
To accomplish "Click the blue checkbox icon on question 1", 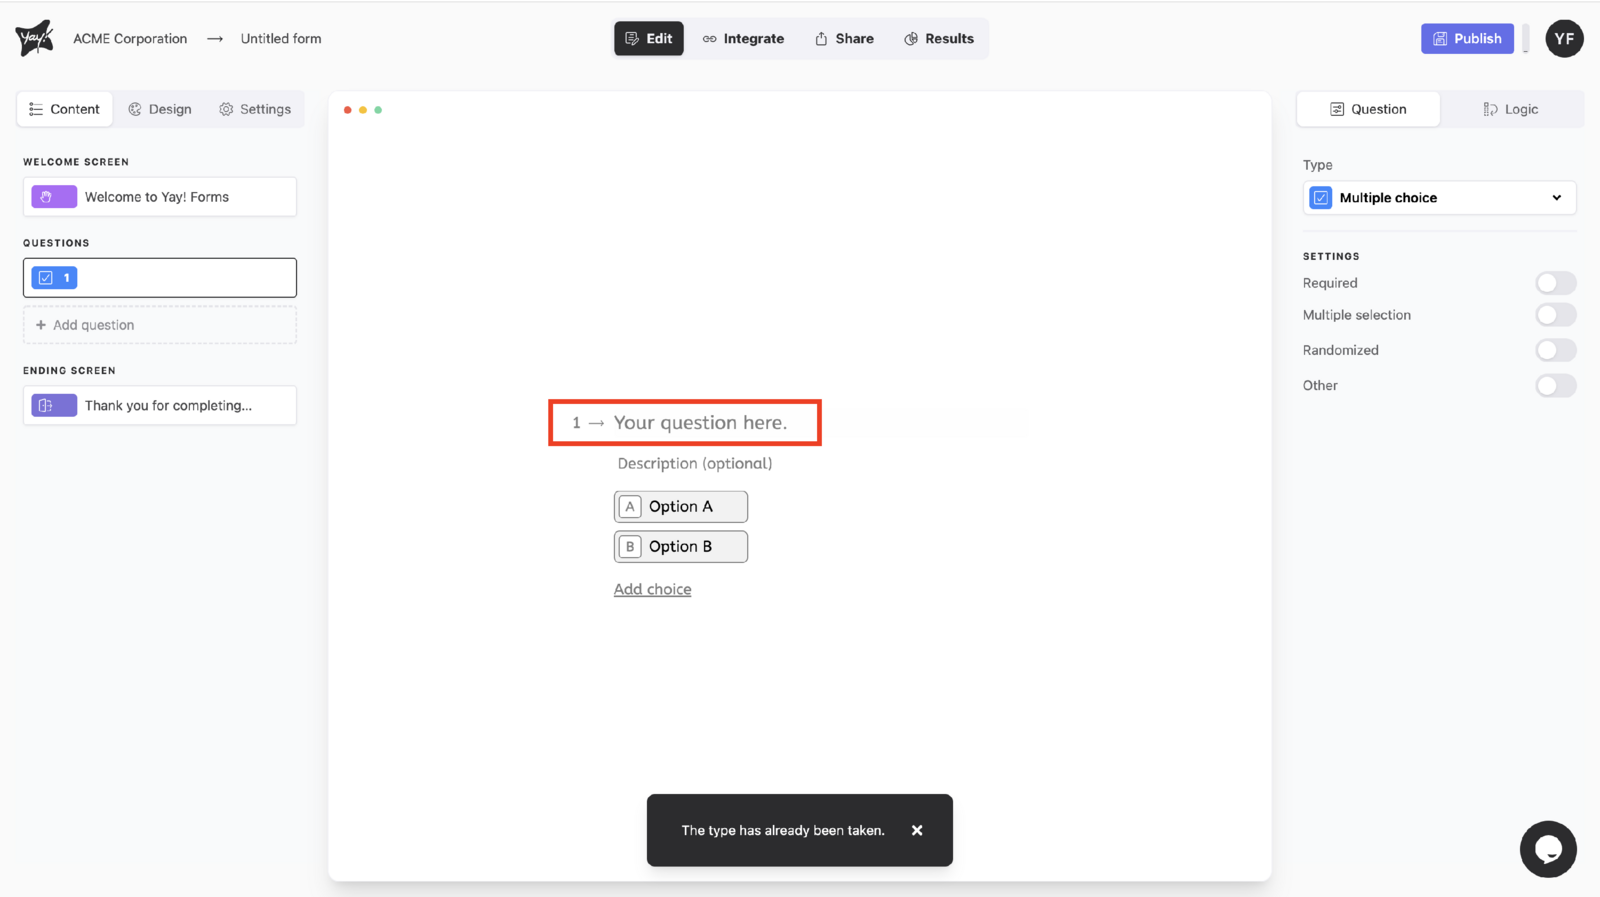I will click(x=46, y=278).
